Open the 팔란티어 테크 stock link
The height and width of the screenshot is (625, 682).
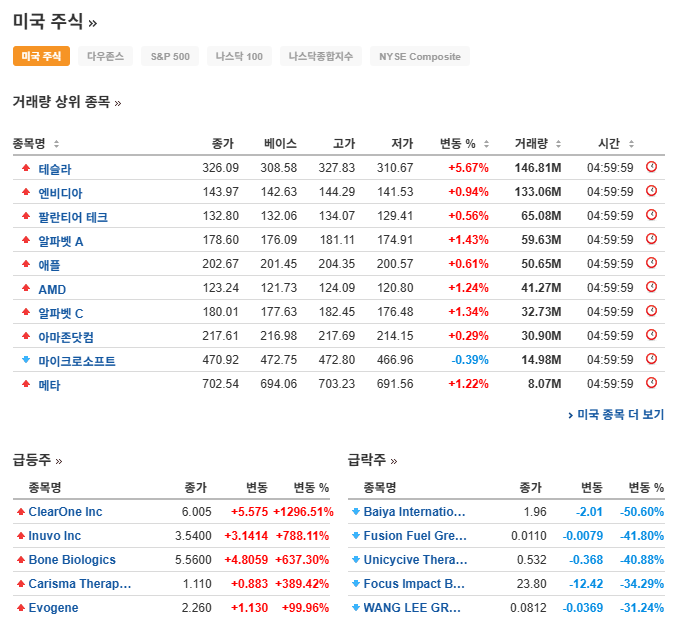pos(73,217)
